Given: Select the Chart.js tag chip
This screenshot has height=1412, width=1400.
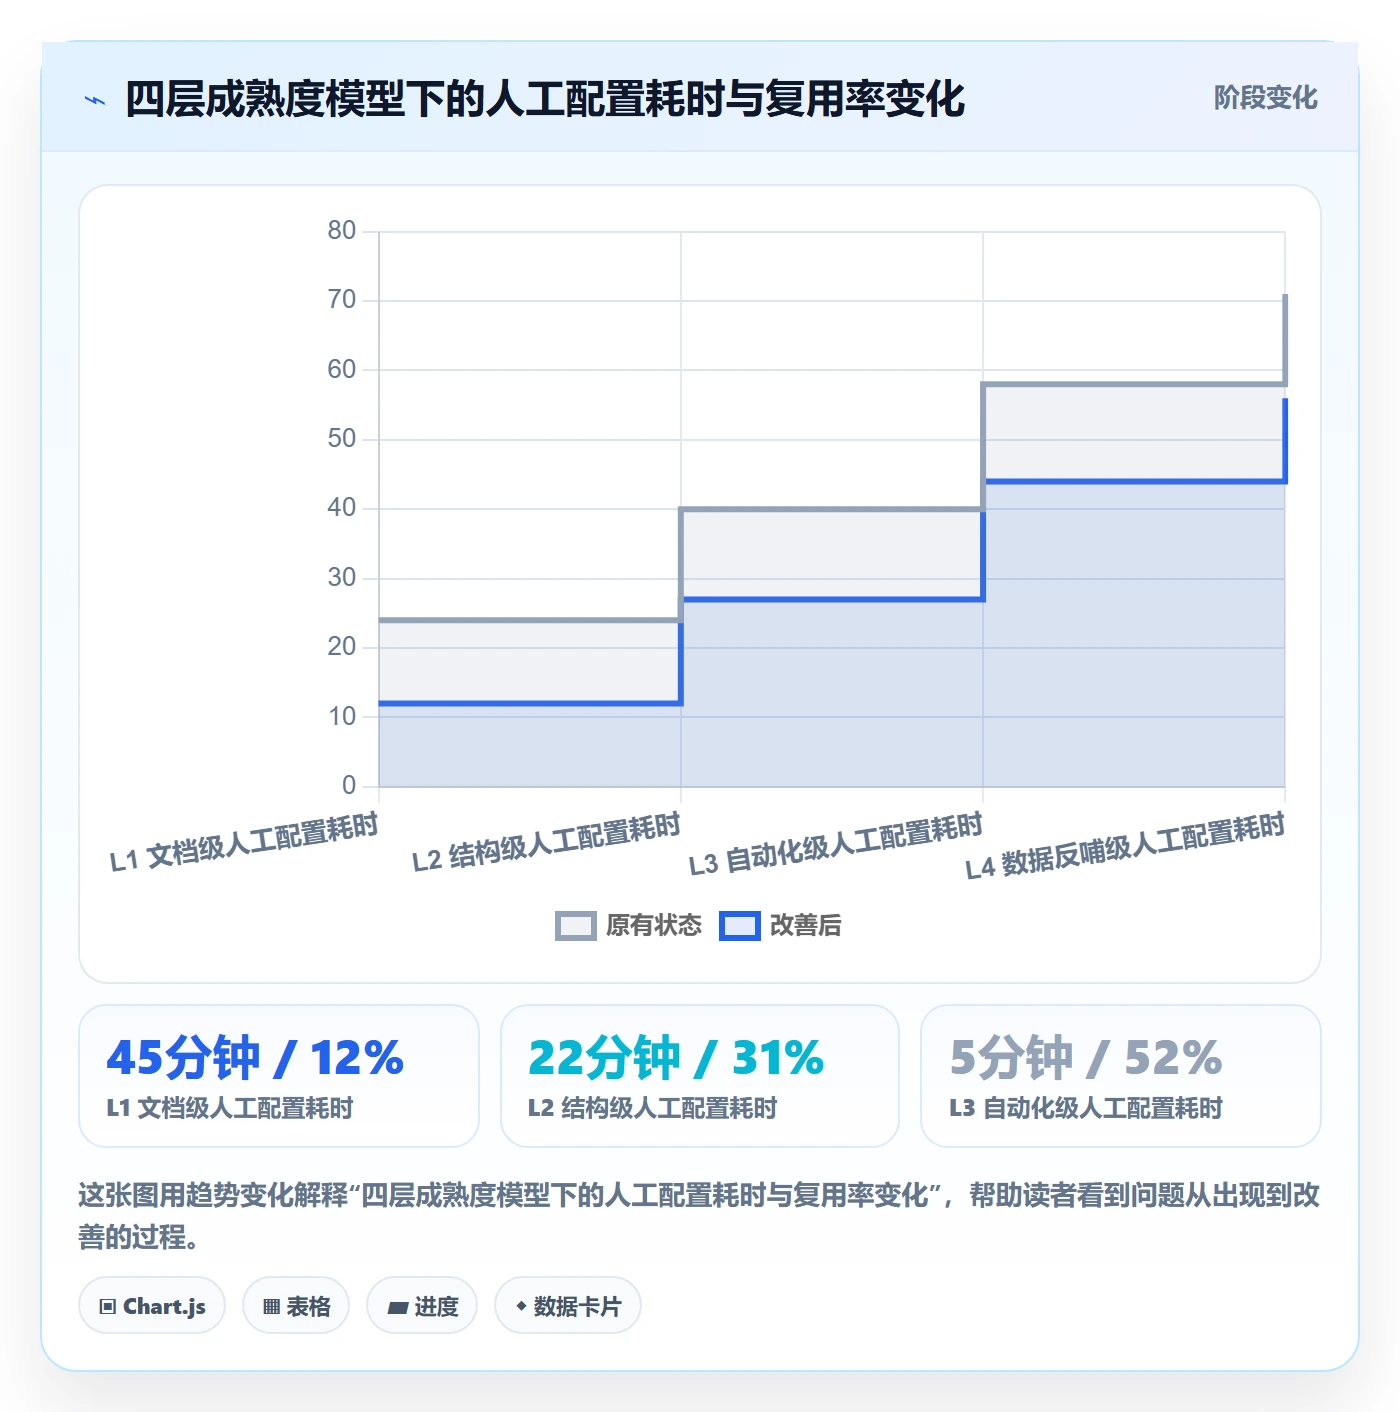Looking at the screenshot, I should tap(152, 1306).
